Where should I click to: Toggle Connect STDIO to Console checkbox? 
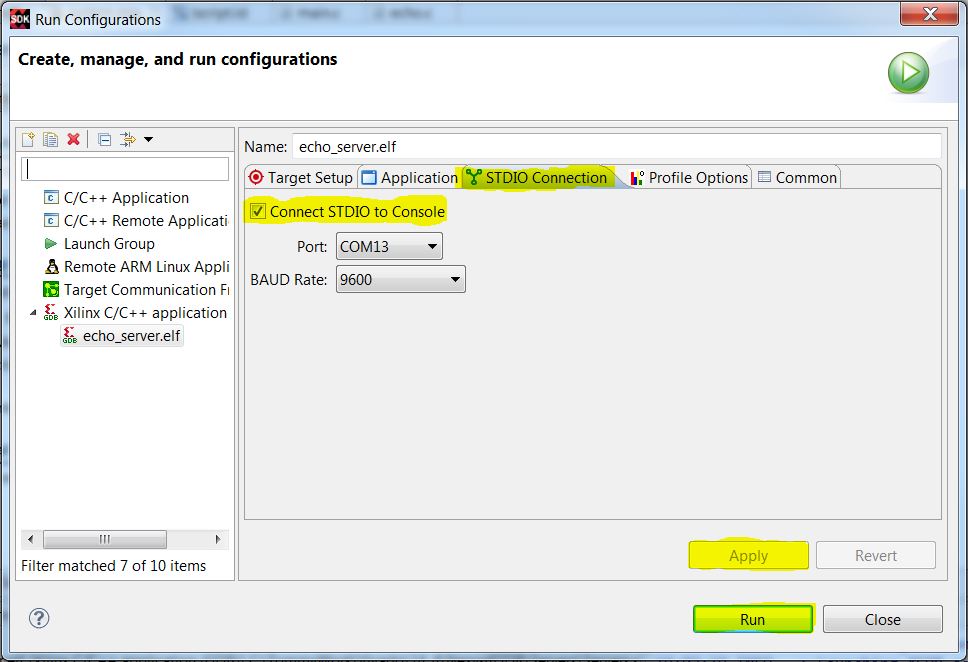(x=258, y=212)
